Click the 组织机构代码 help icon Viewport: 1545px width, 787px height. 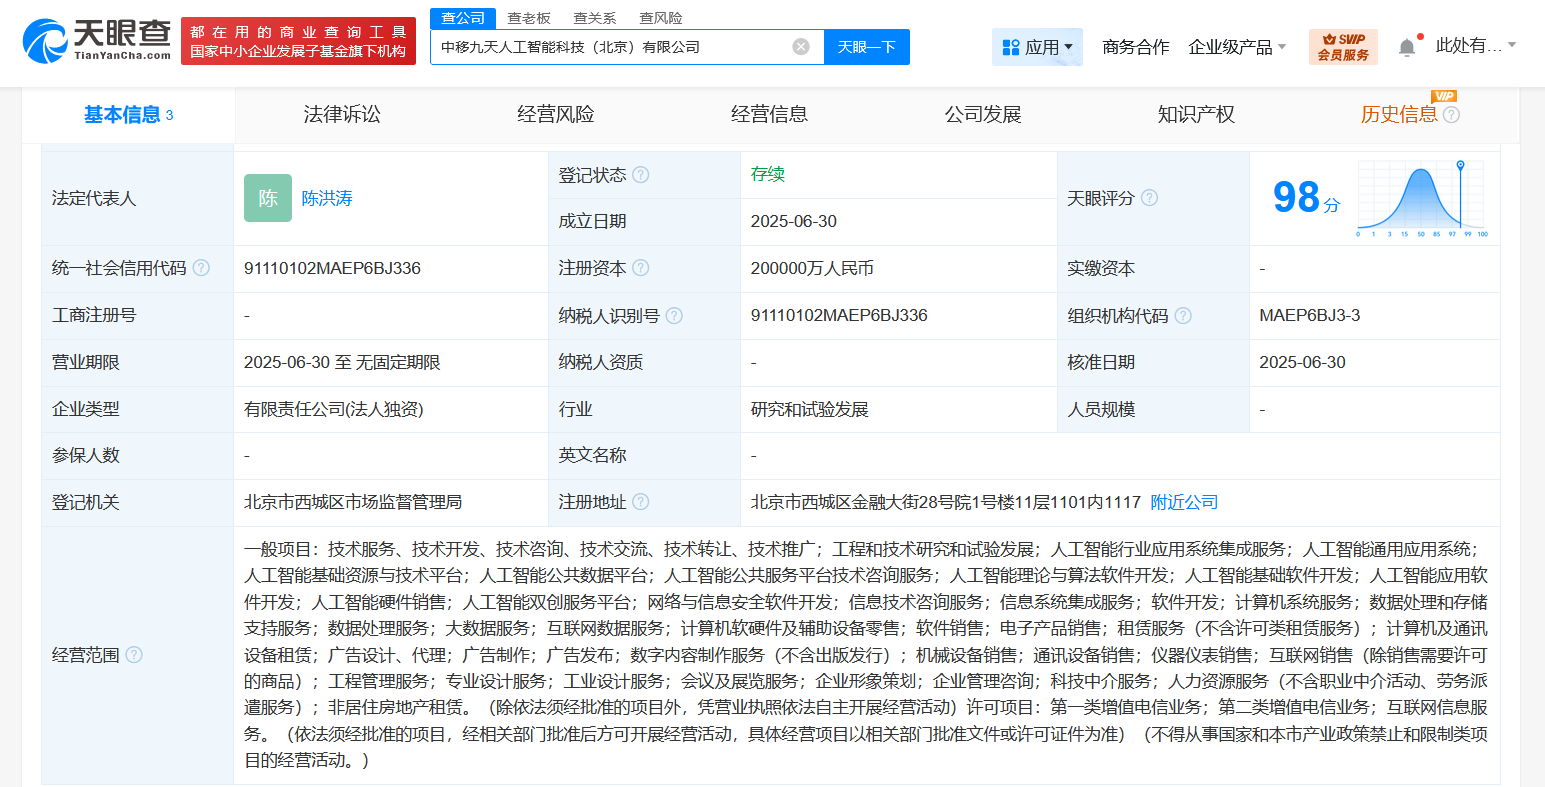click(x=1183, y=315)
